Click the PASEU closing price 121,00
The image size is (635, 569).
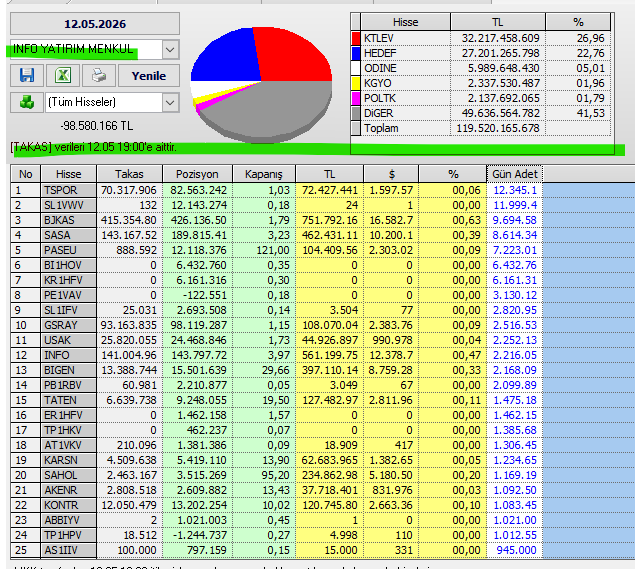(x=273, y=250)
